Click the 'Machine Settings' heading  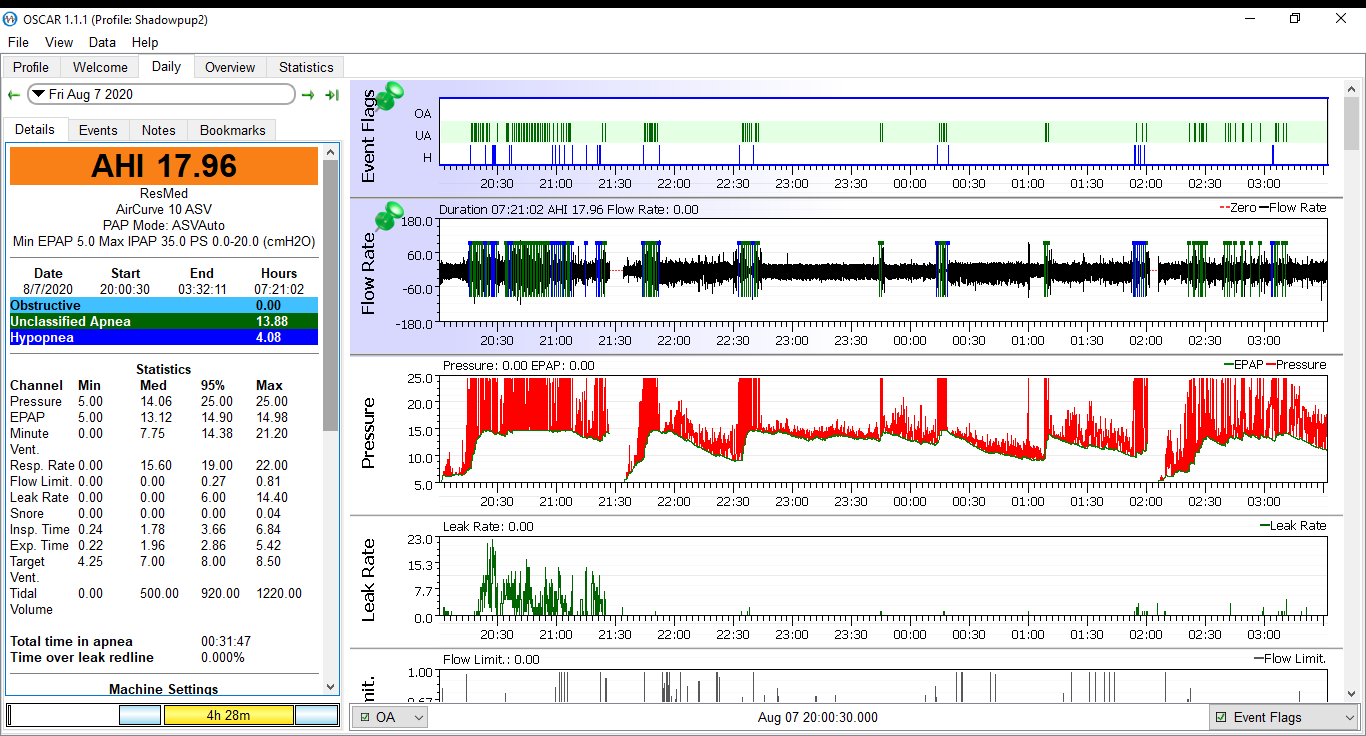(x=164, y=689)
